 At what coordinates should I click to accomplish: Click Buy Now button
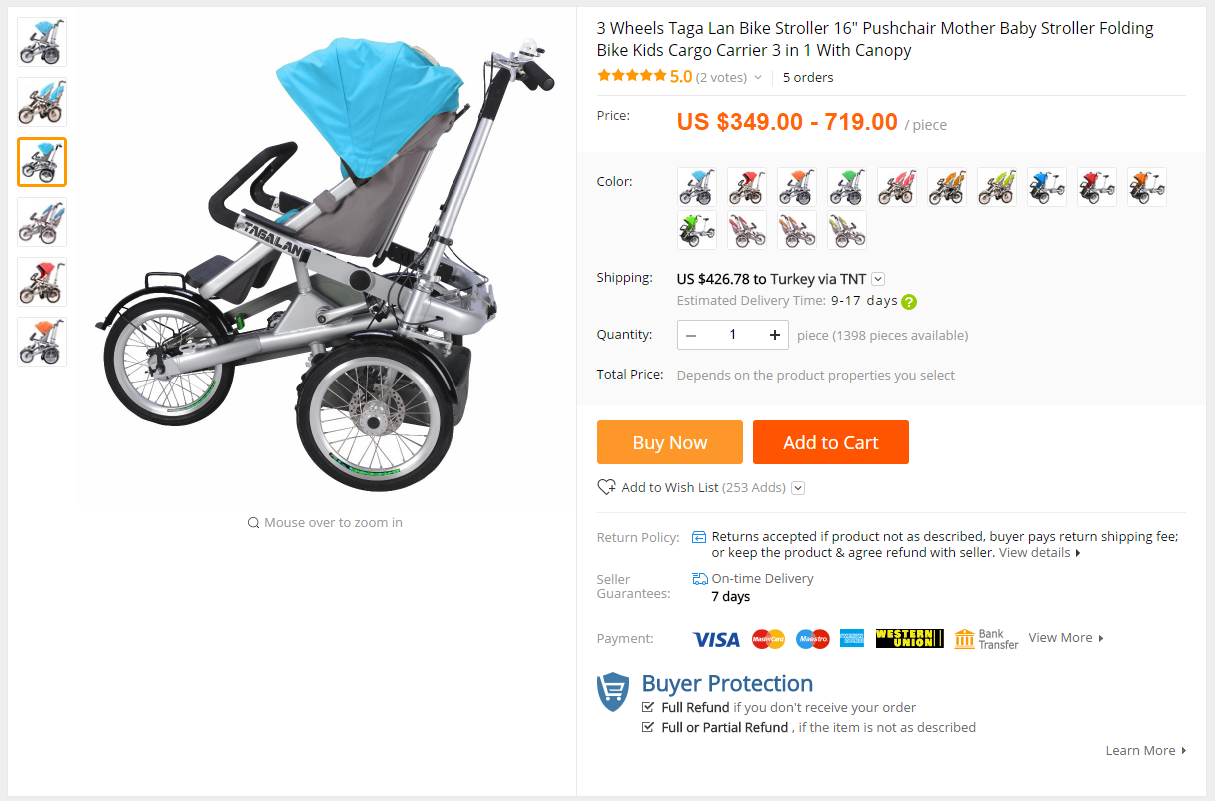coord(670,442)
